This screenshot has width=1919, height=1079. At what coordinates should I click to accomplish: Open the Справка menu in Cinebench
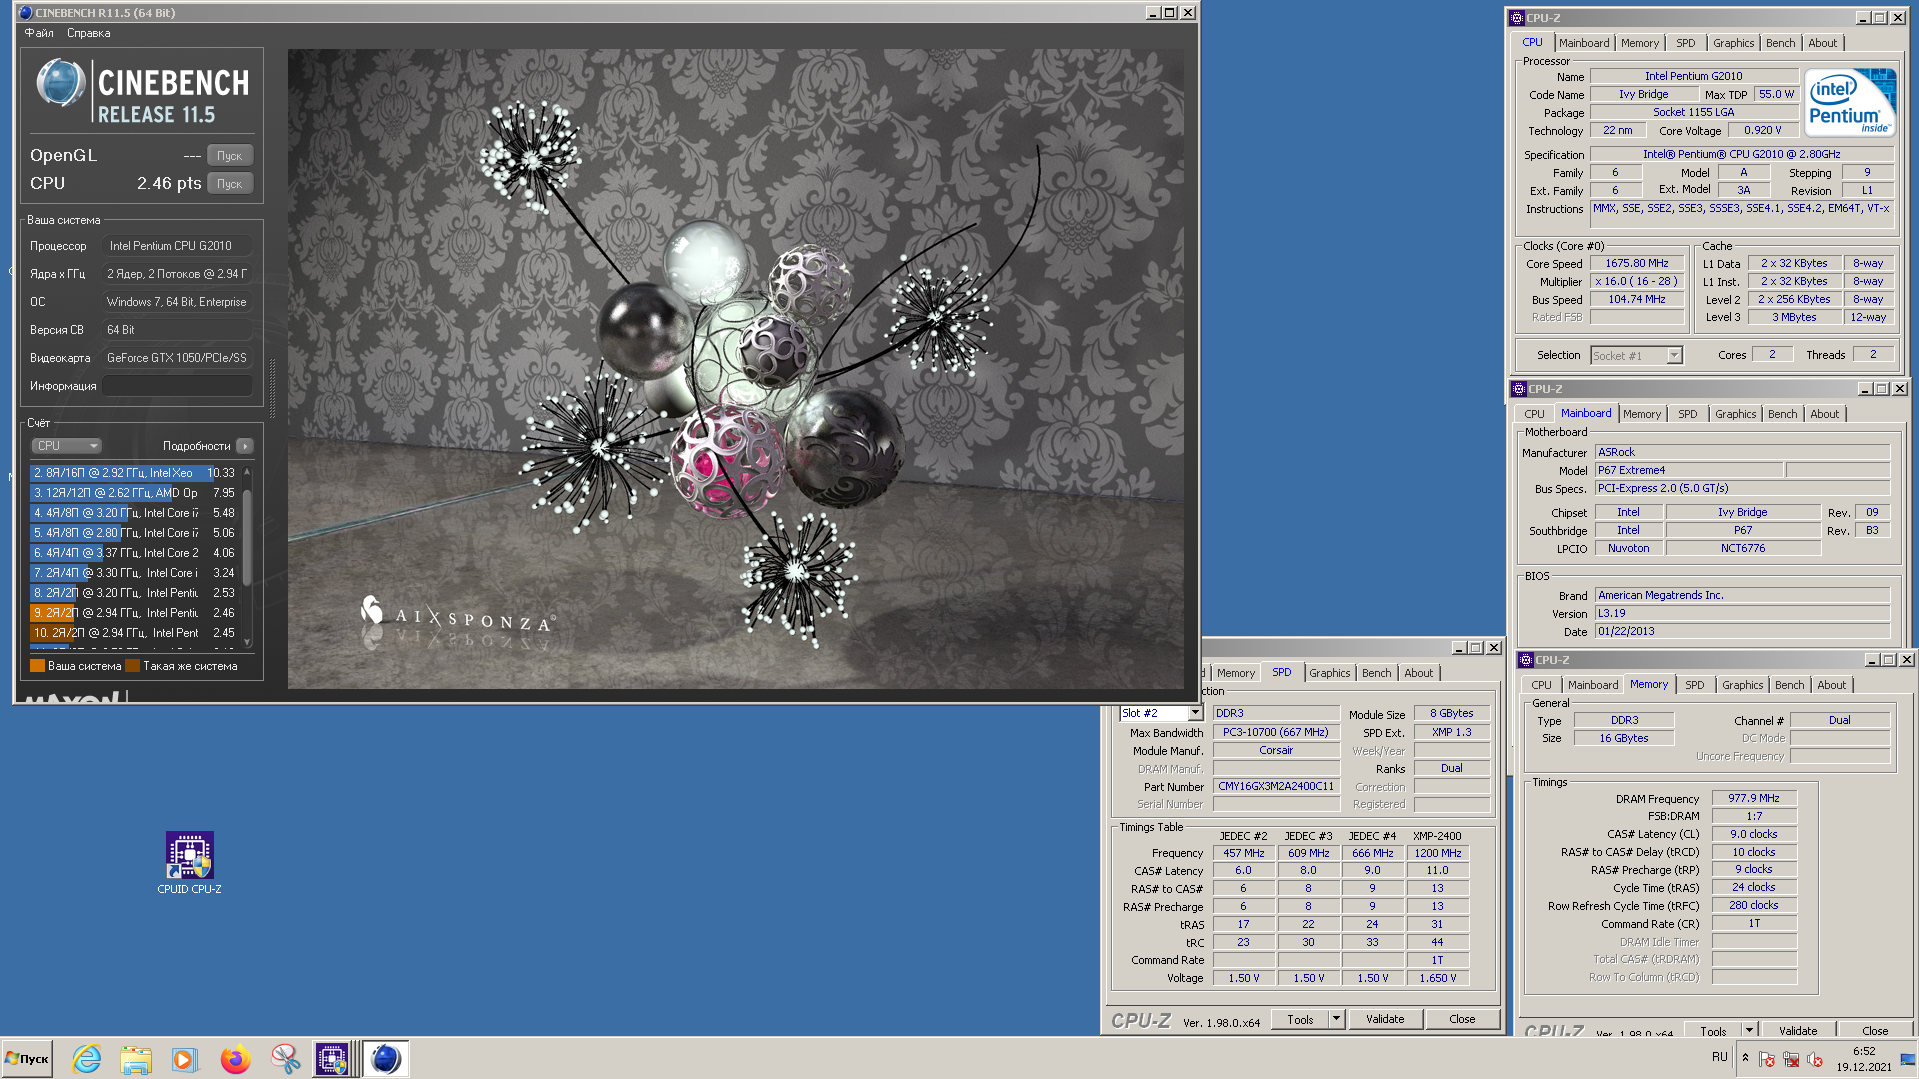89,33
